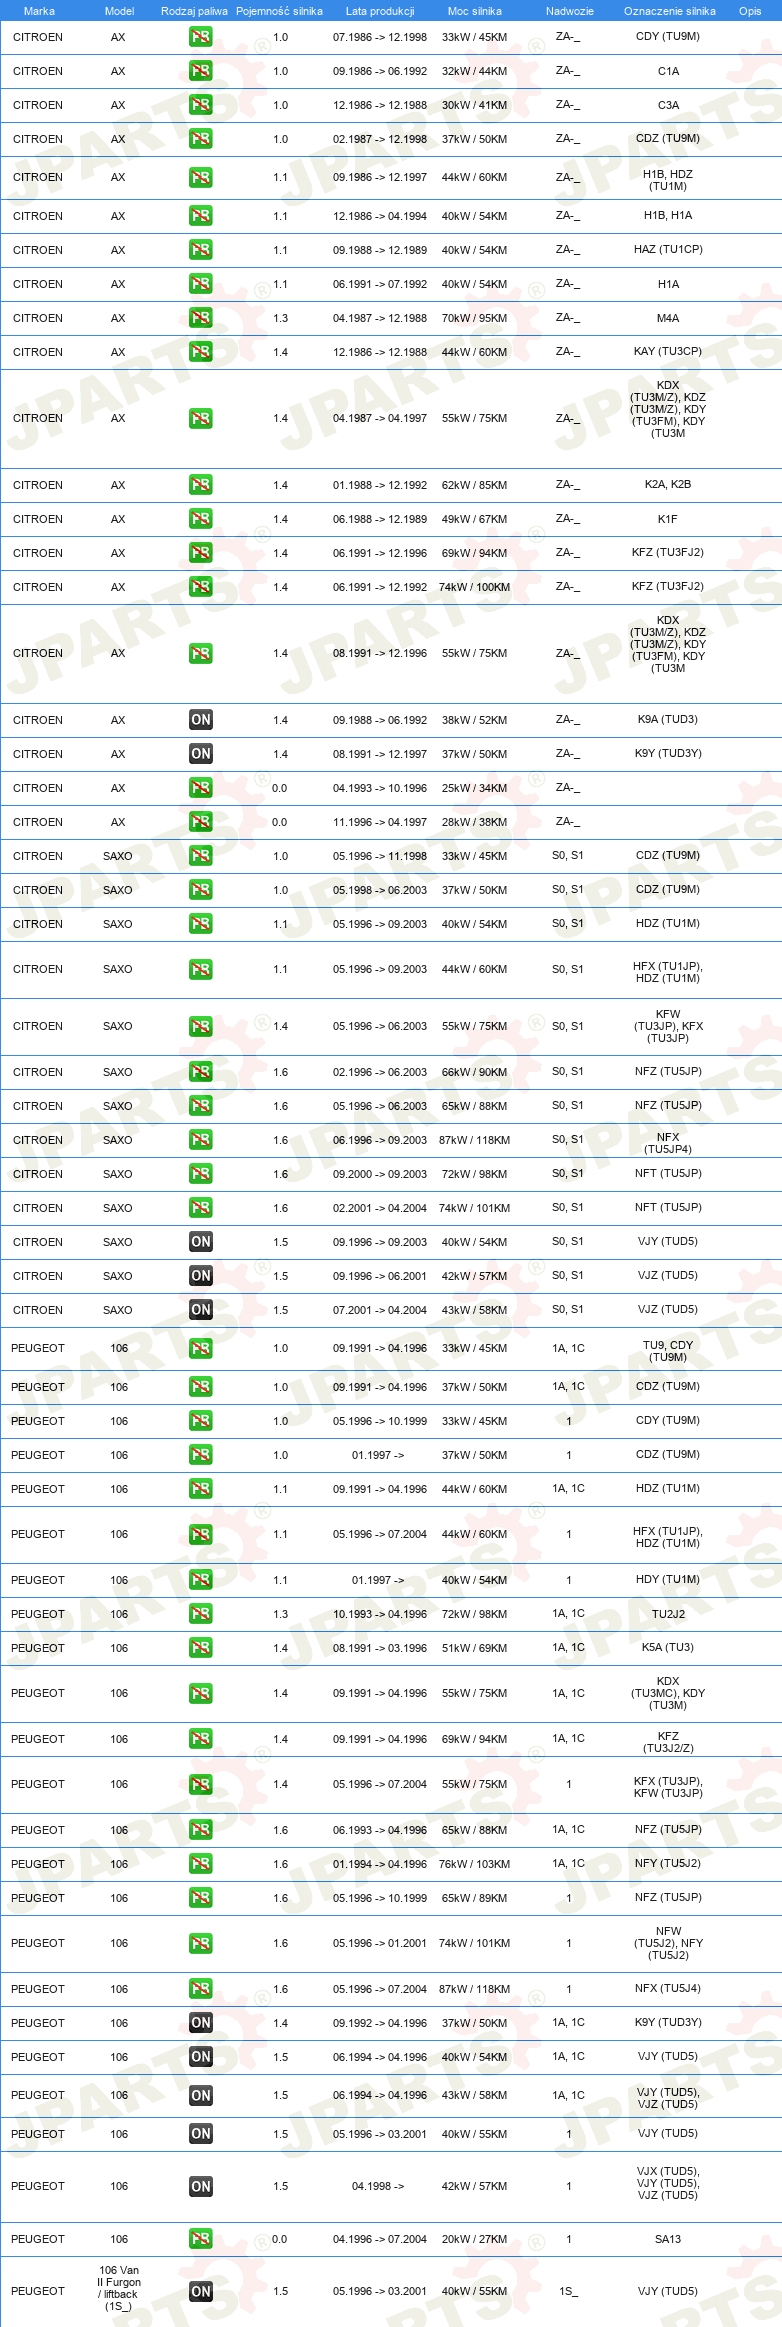The height and width of the screenshot is (2327, 782).
Task: Click production years 09.2000 -> 09.2003
Action: [x=380, y=1174]
